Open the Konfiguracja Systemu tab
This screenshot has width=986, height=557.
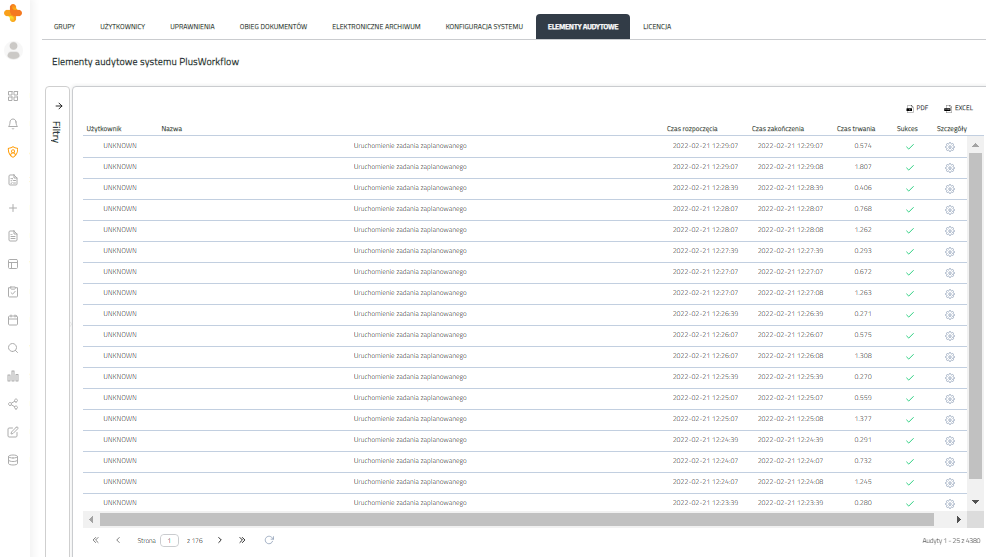tap(484, 26)
